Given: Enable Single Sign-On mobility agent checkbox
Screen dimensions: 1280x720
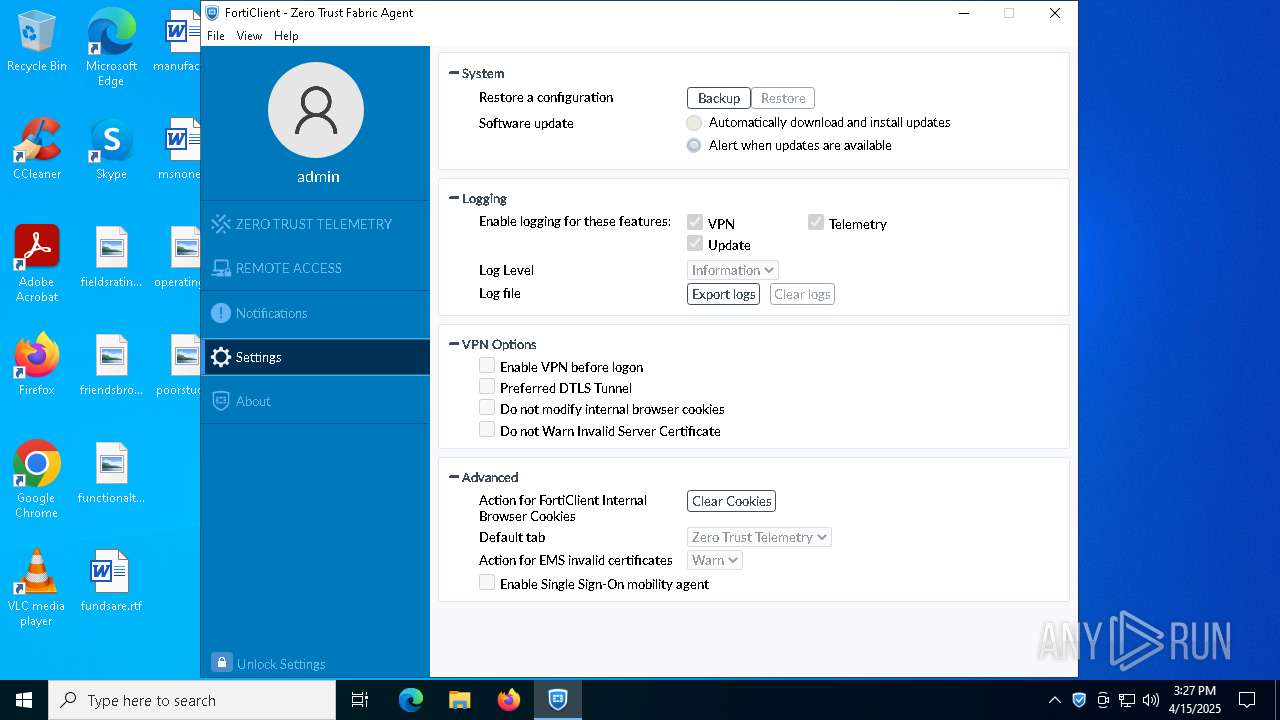Looking at the screenshot, I should pyautogui.click(x=487, y=582).
